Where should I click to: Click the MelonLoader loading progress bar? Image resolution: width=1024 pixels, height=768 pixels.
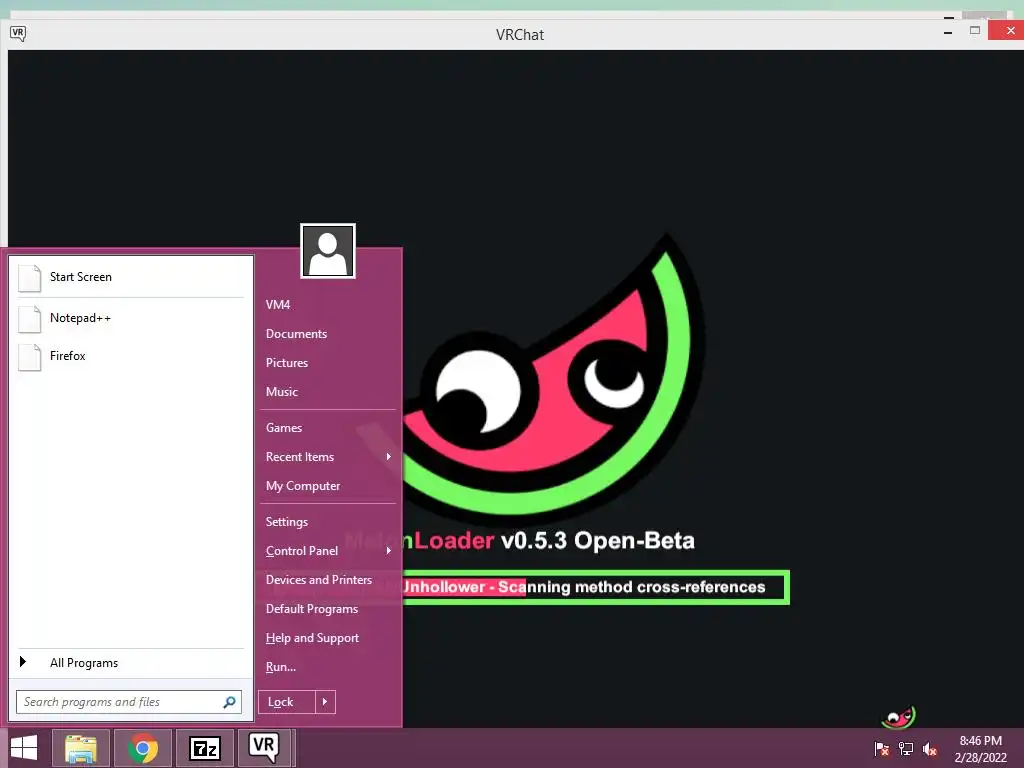[594, 587]
